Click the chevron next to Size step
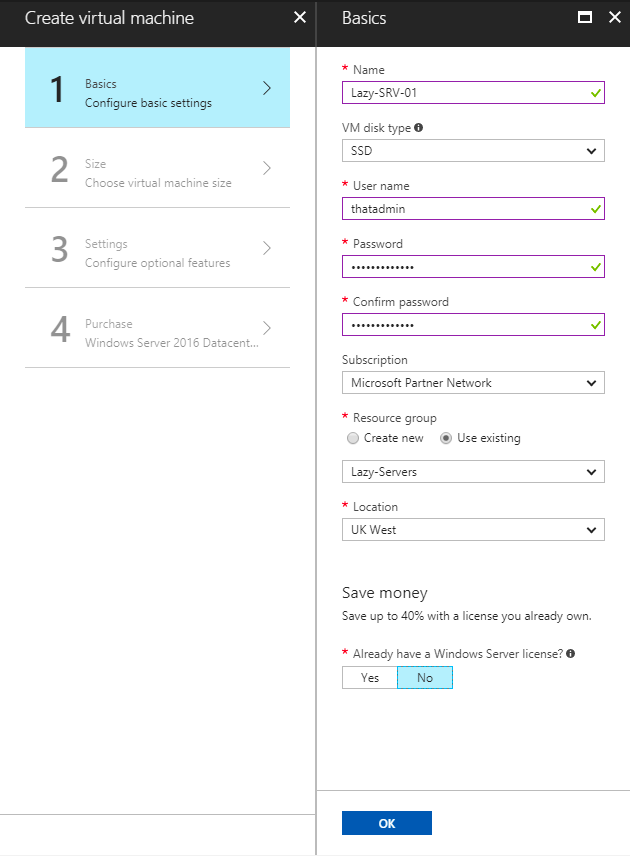 [267, 168]
